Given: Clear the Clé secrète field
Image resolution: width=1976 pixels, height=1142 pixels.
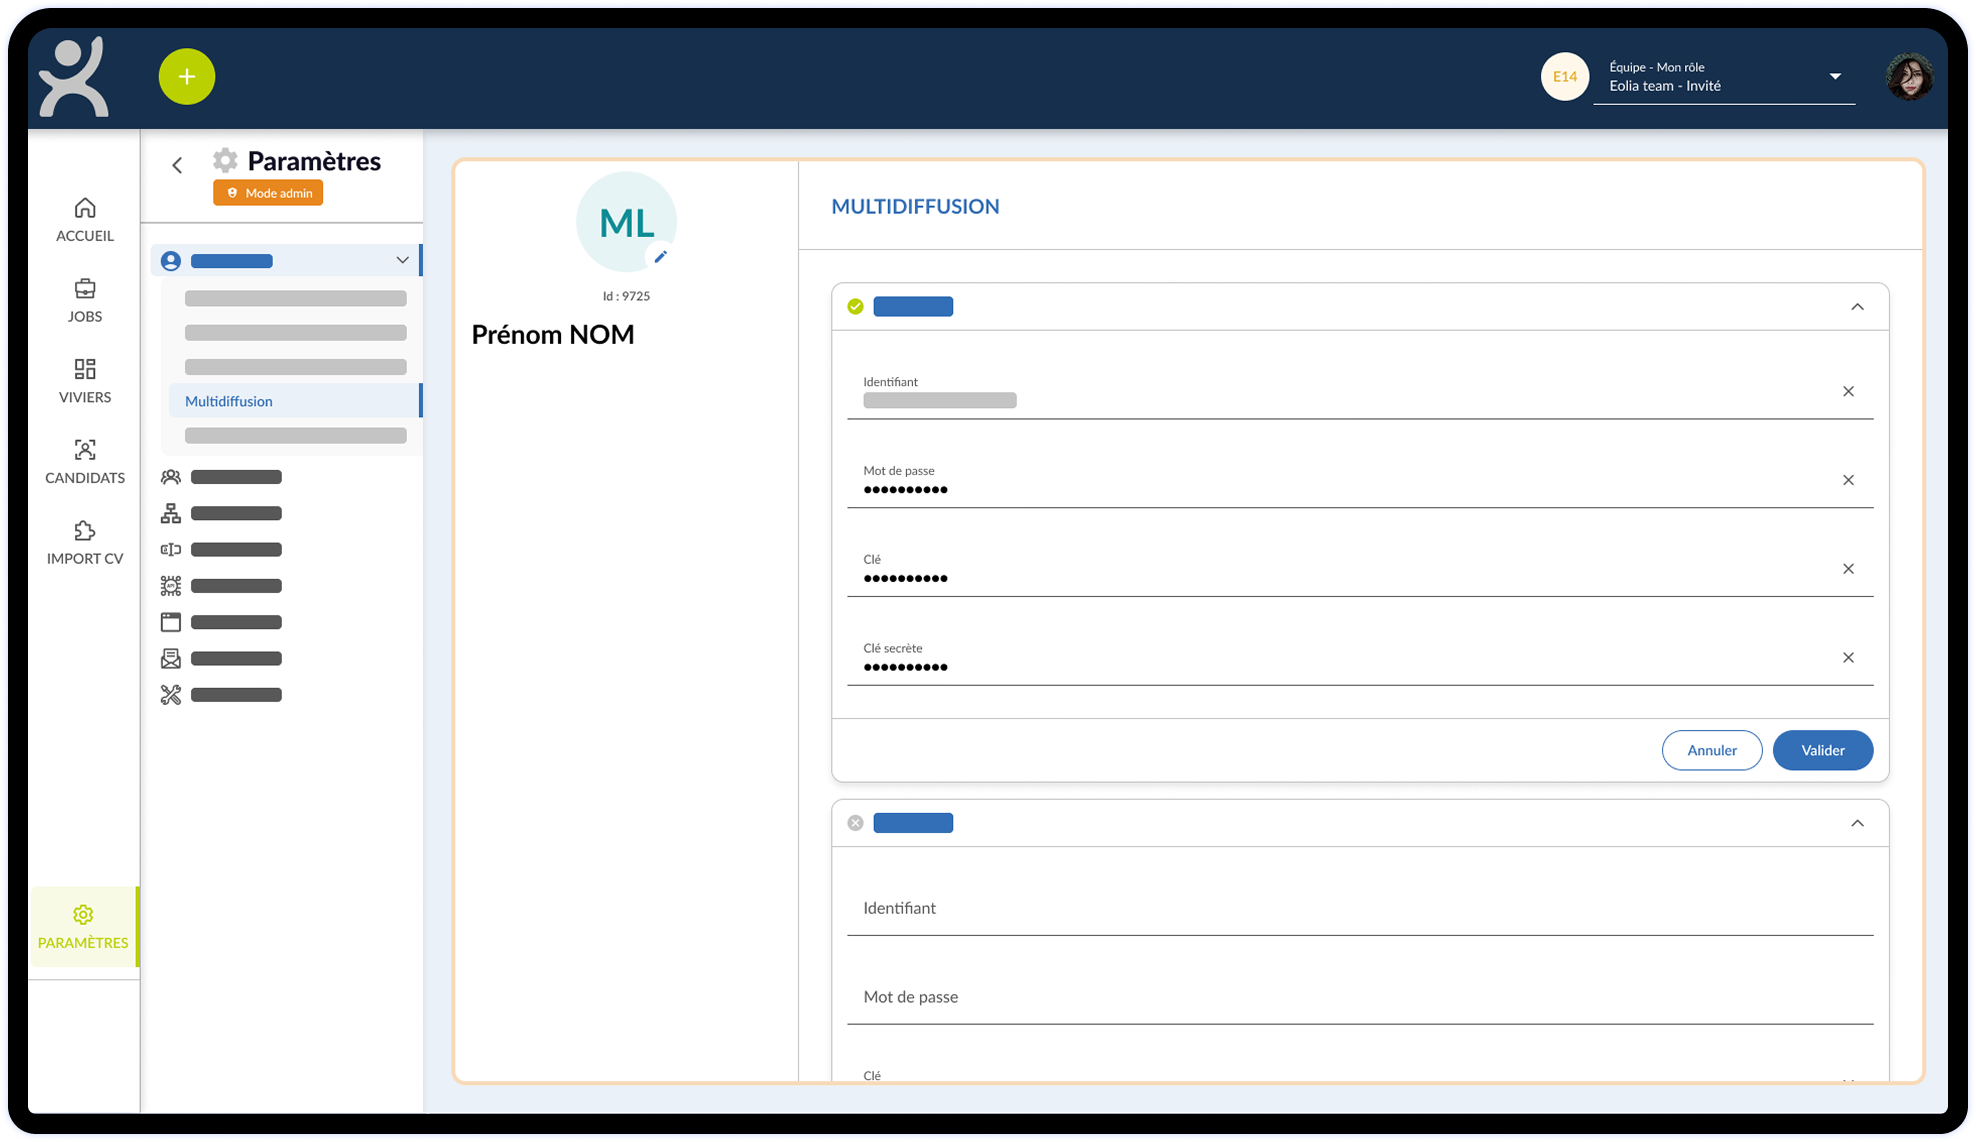Looking at the screenshot, I should 1848,658.
